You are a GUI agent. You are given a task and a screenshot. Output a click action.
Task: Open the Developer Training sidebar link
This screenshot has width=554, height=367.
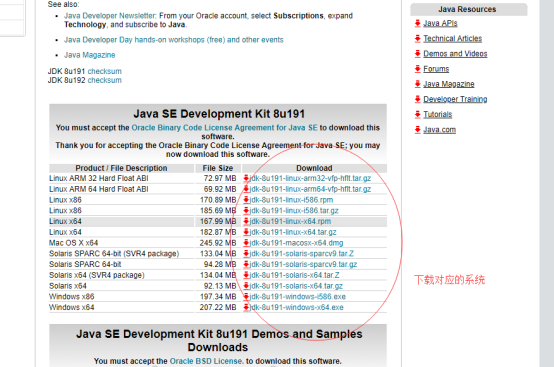pos(455,99)
